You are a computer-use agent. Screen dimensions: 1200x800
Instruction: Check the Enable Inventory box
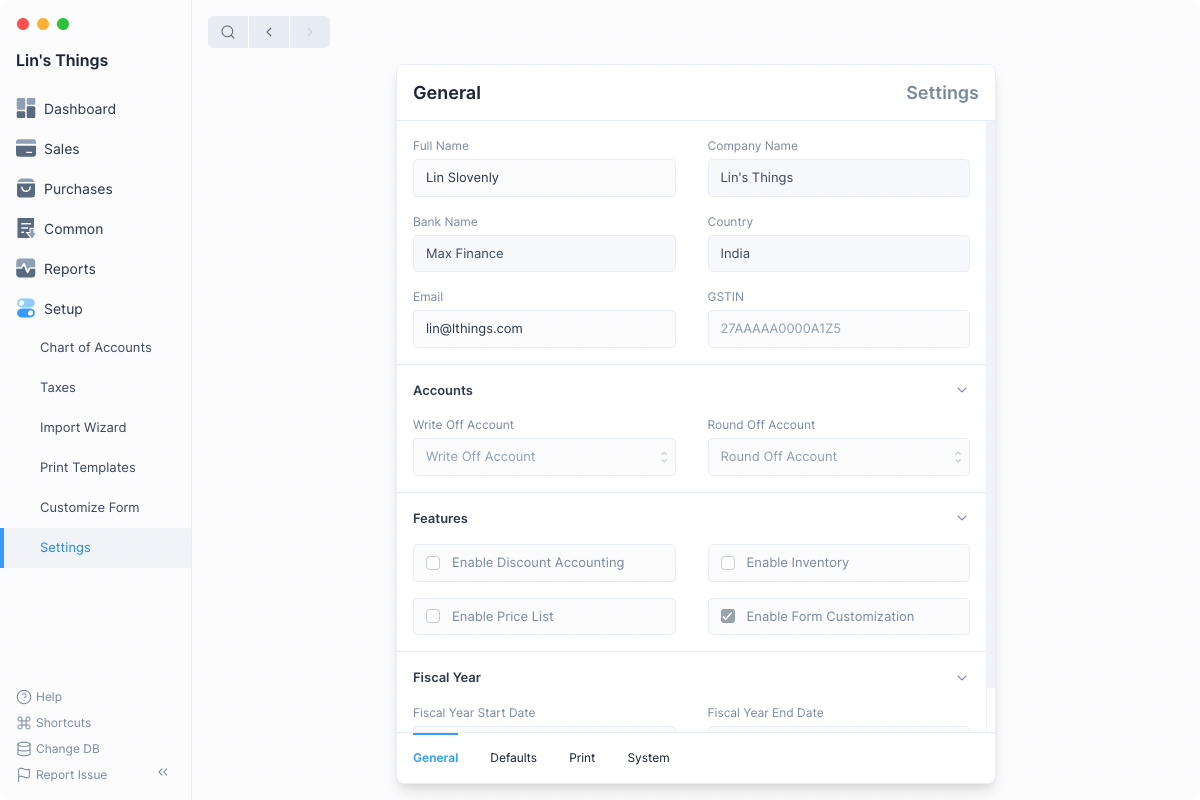(x=728, y=563)
